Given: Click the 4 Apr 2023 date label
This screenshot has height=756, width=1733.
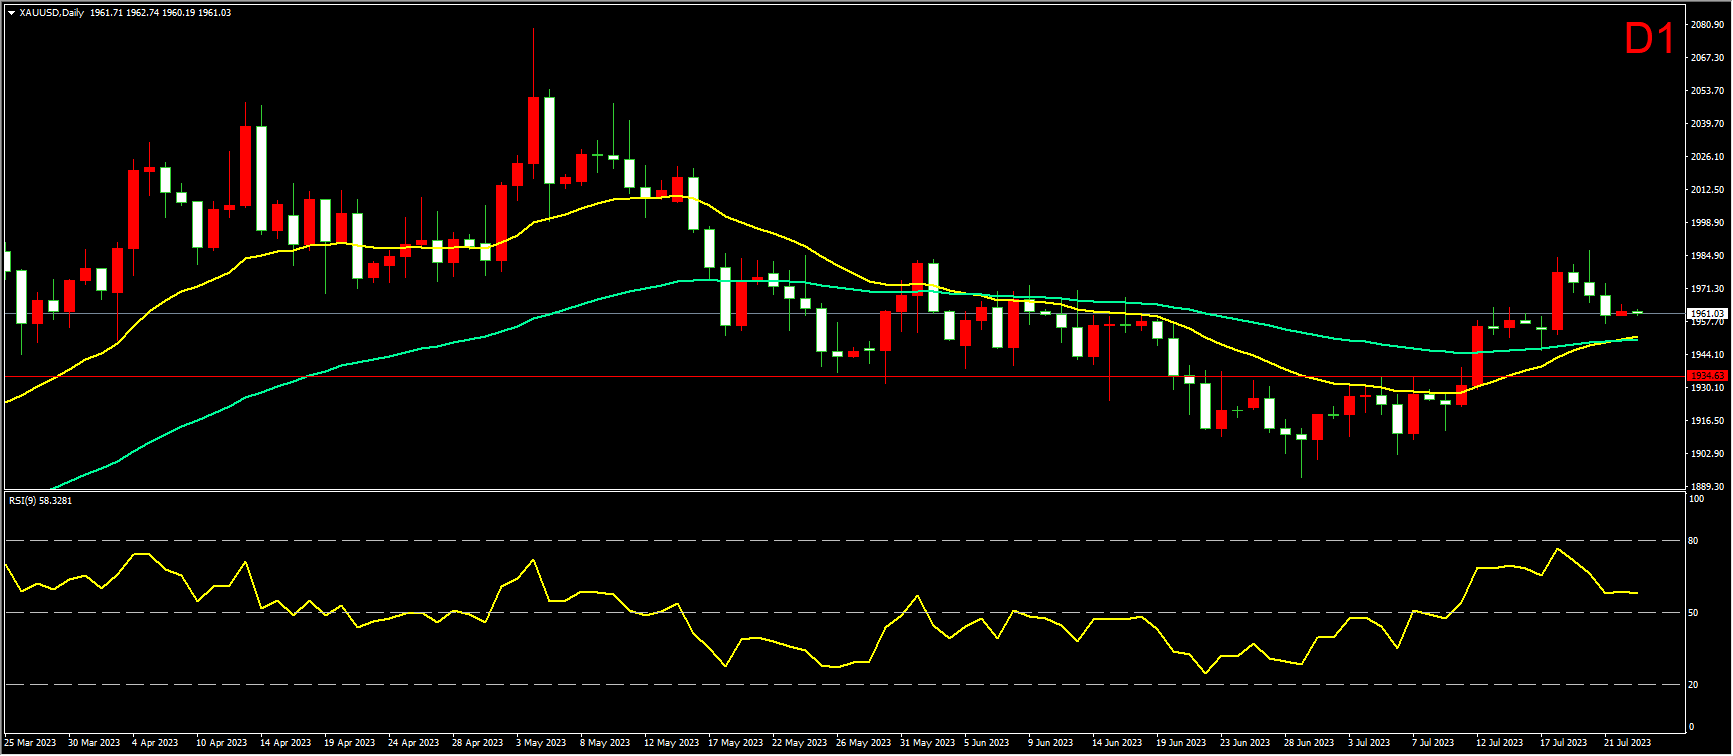Looking at the screenshot, I should coord(155,743).
